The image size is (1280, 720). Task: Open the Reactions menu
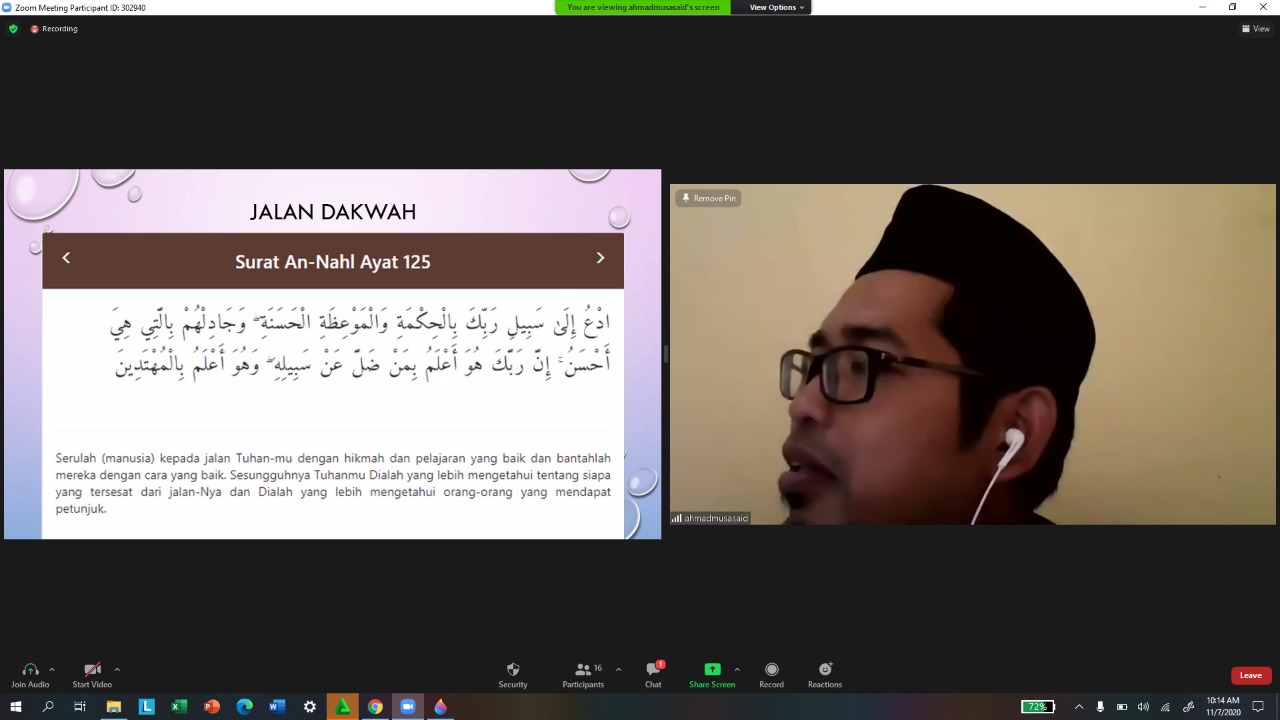(824, 671)
